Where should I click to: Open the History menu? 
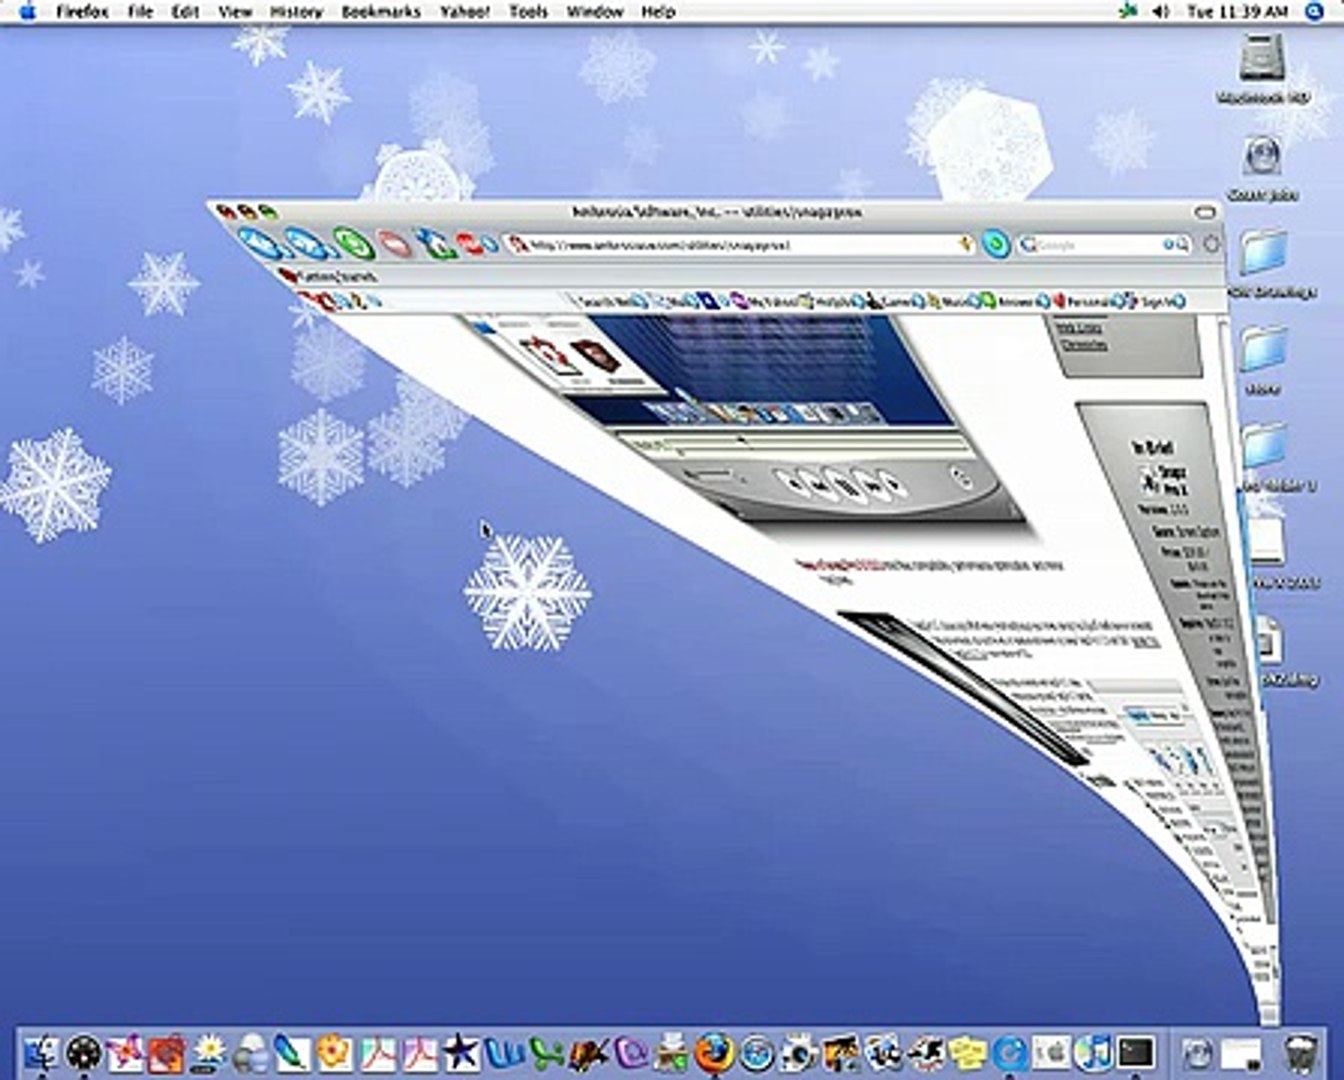[296, 12]
